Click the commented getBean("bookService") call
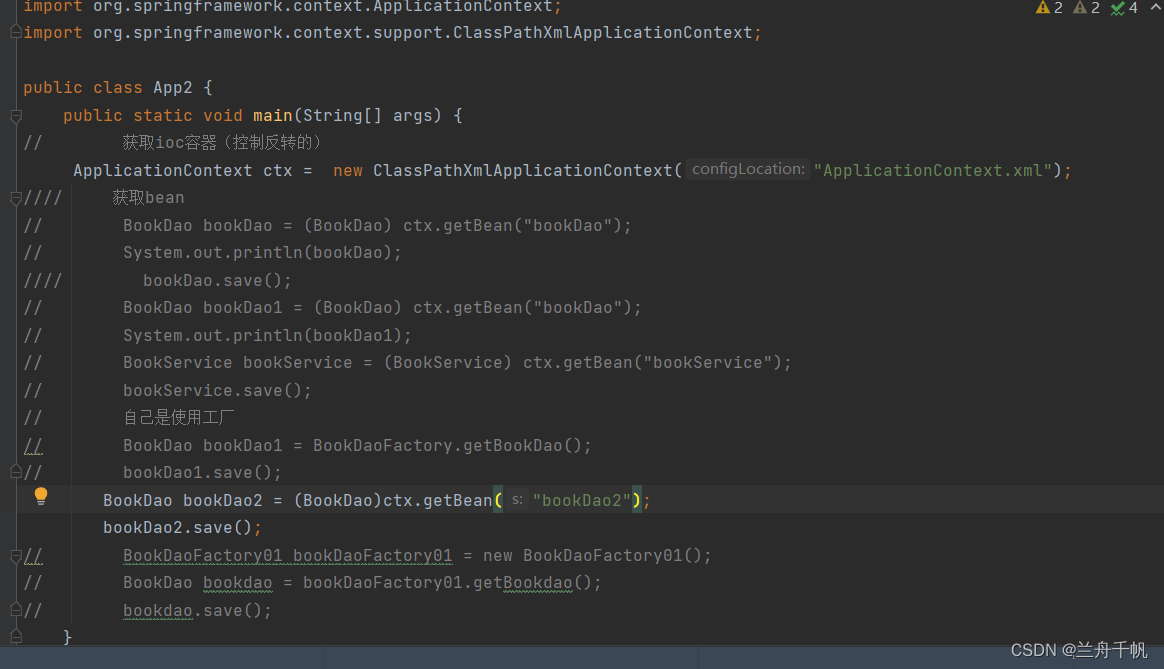This screenshot has width=1164, height=669. pyautogui.click(x=657, y=363)
